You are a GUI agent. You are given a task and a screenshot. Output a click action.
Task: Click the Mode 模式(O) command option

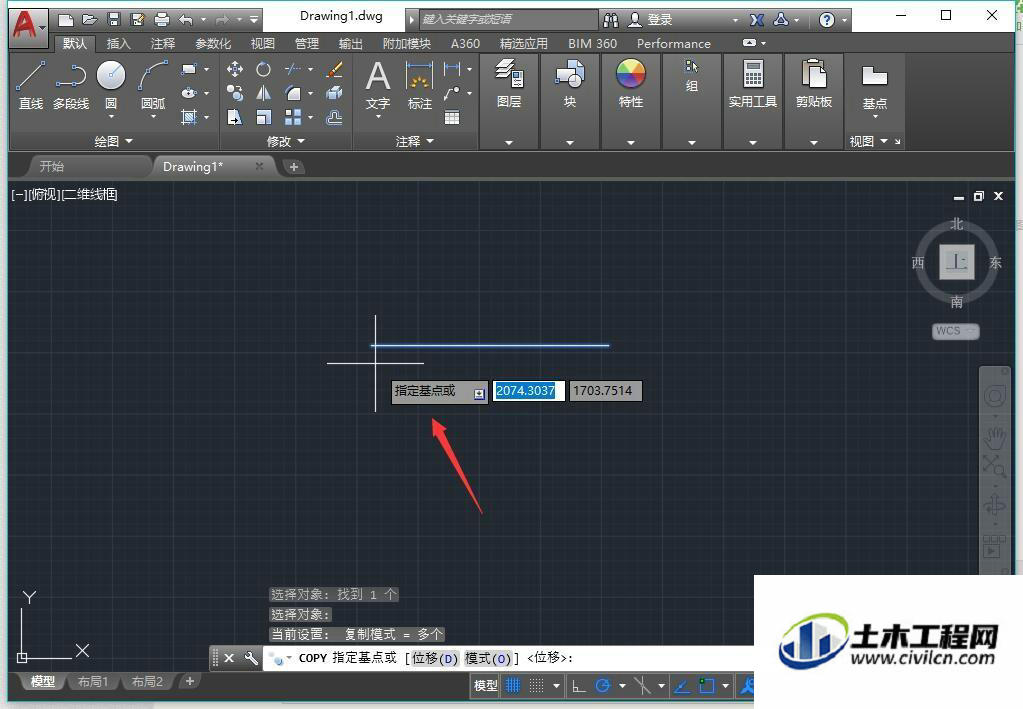click(488, 658)
